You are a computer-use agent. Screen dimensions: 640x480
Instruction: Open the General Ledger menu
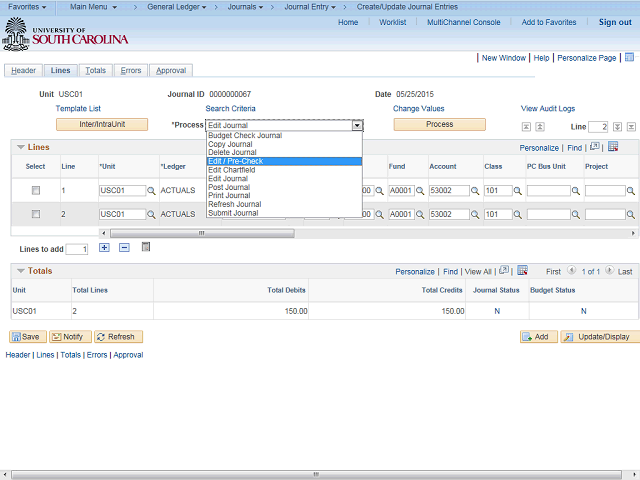tap(177, 6)
